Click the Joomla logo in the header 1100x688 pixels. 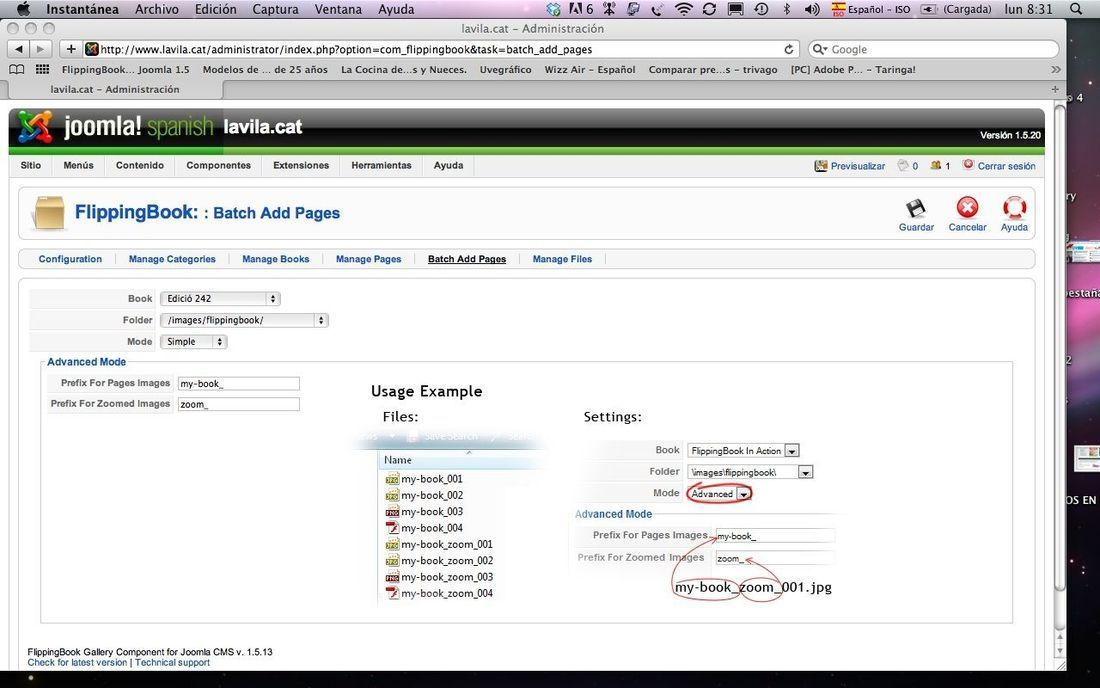35,127
